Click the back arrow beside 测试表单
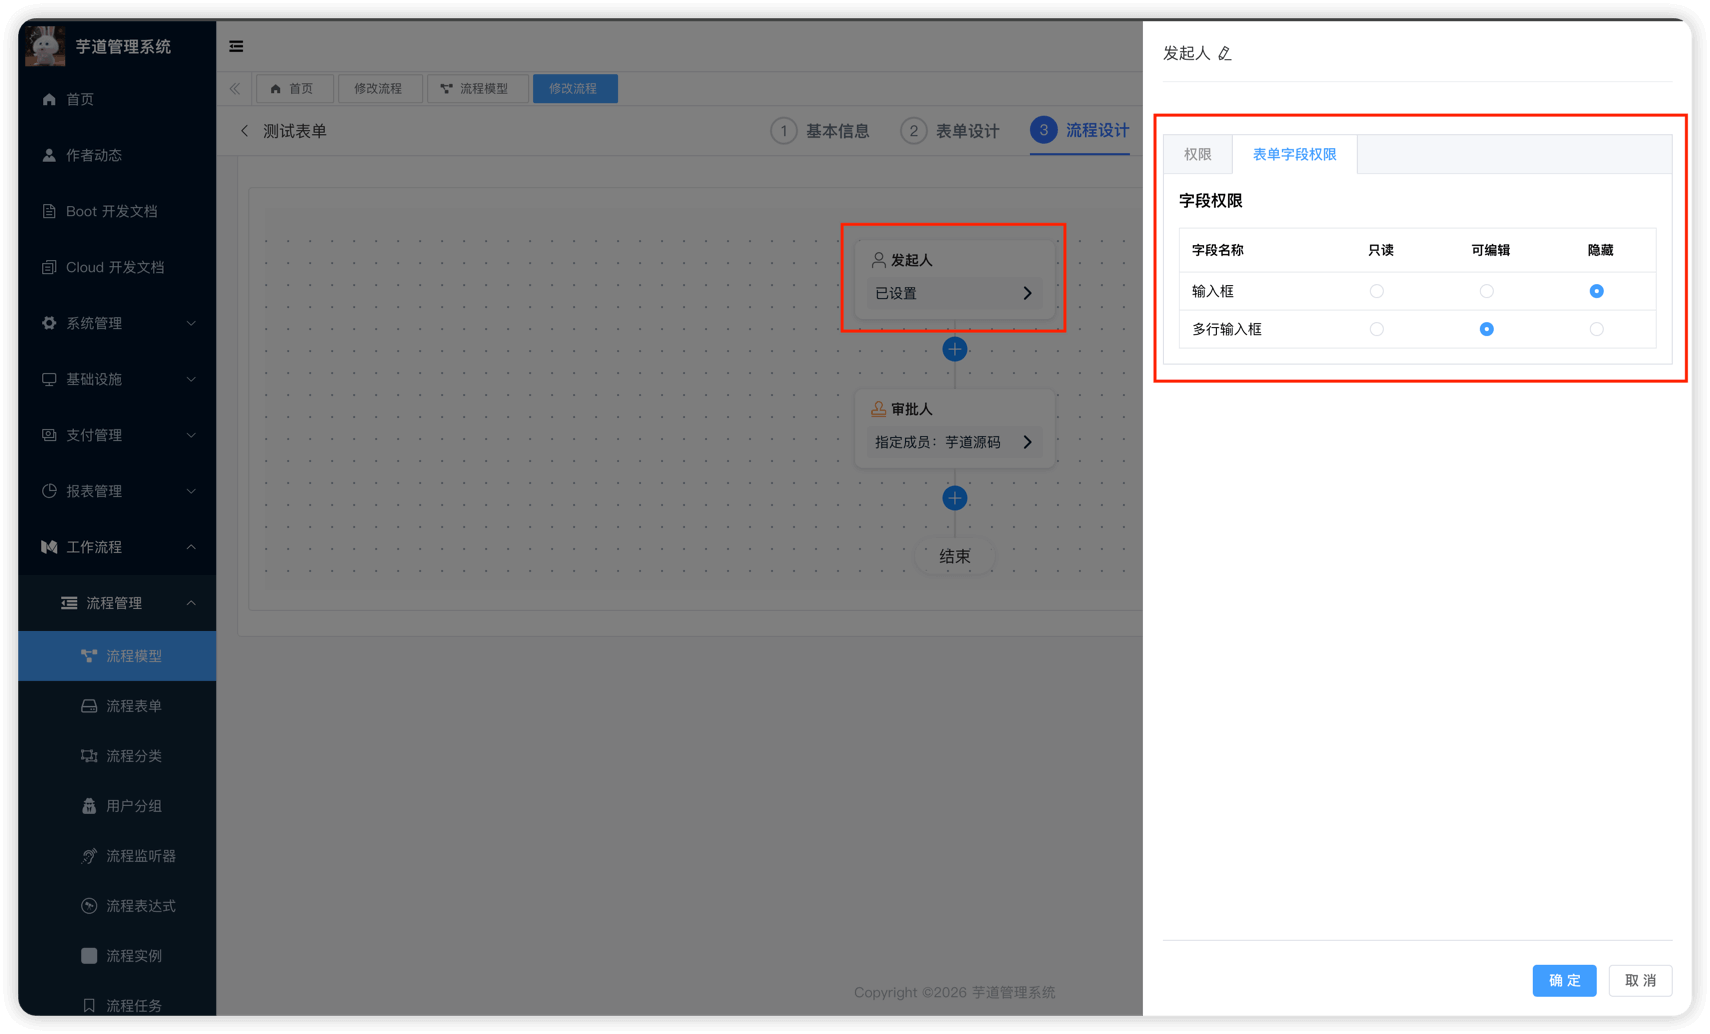Screen dimensions: 1710x1034 click(x=244, y=131)
